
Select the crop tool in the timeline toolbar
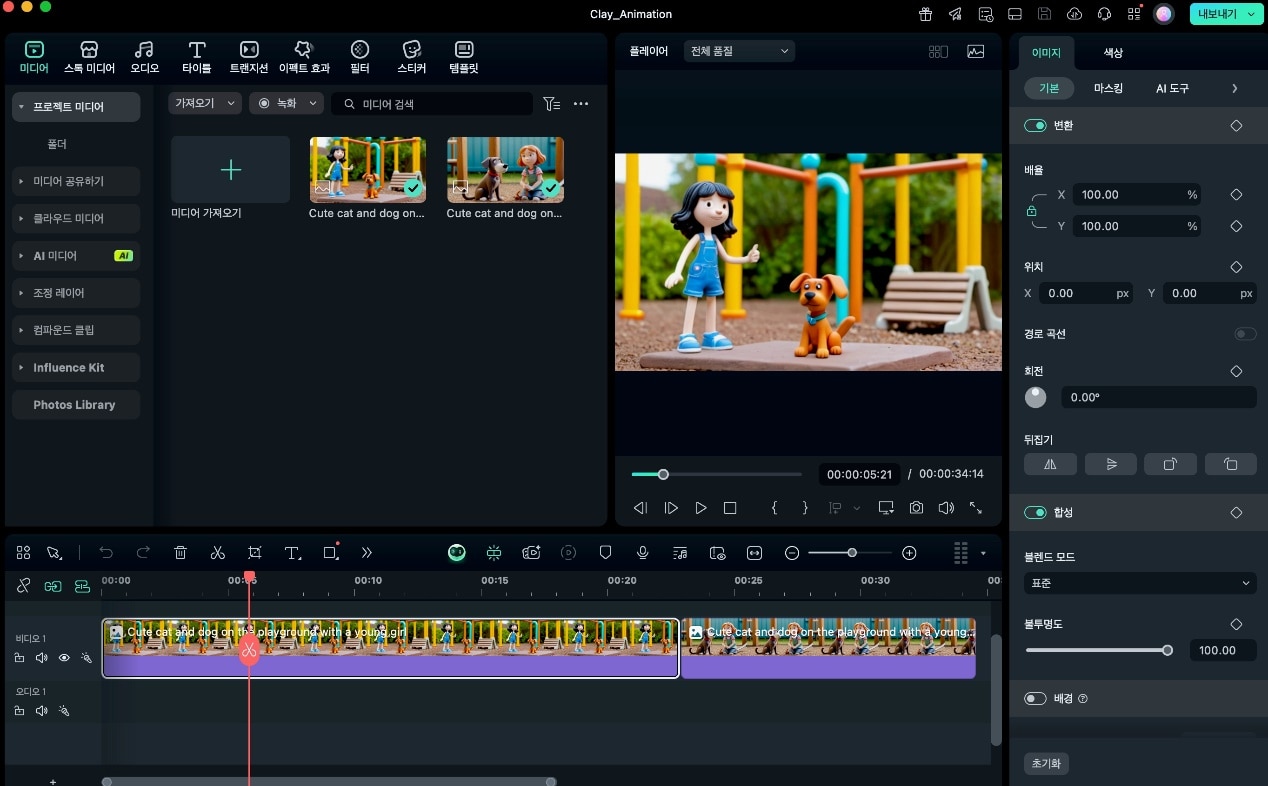[x=255, y=552]
